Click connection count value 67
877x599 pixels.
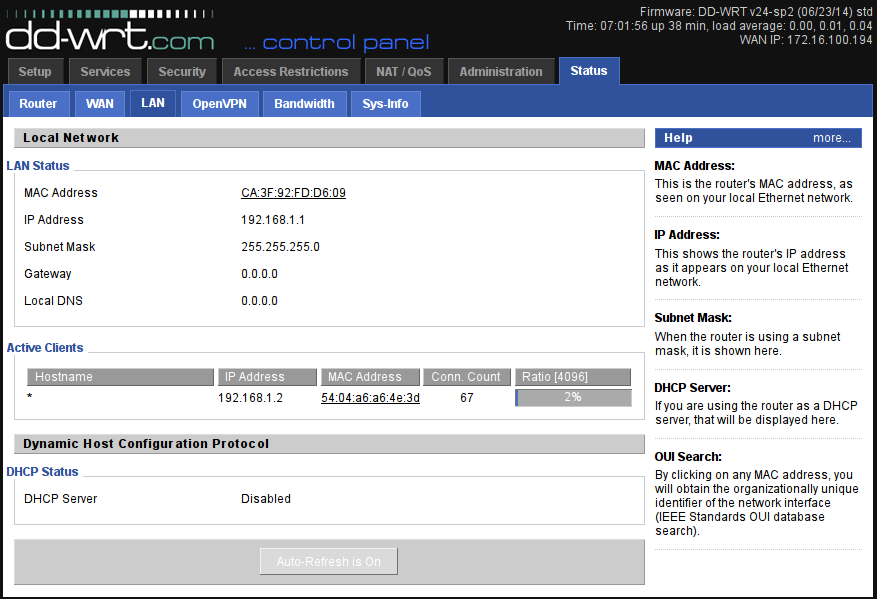(467, 398)
